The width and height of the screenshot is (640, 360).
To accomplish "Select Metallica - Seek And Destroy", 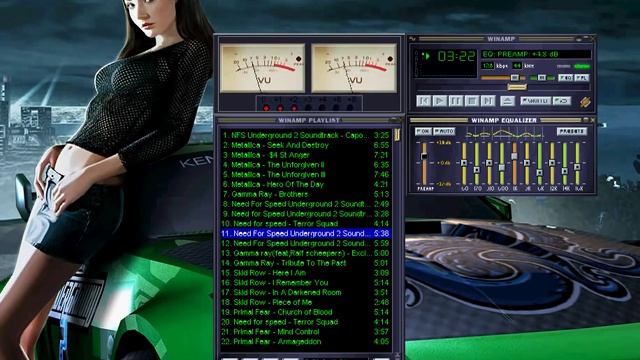I will point(305,145).
